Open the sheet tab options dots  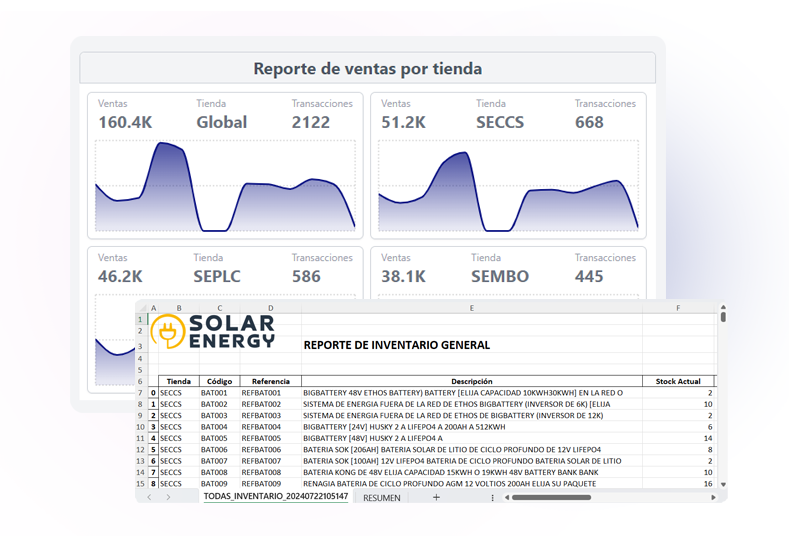click(x=492, y=498)
